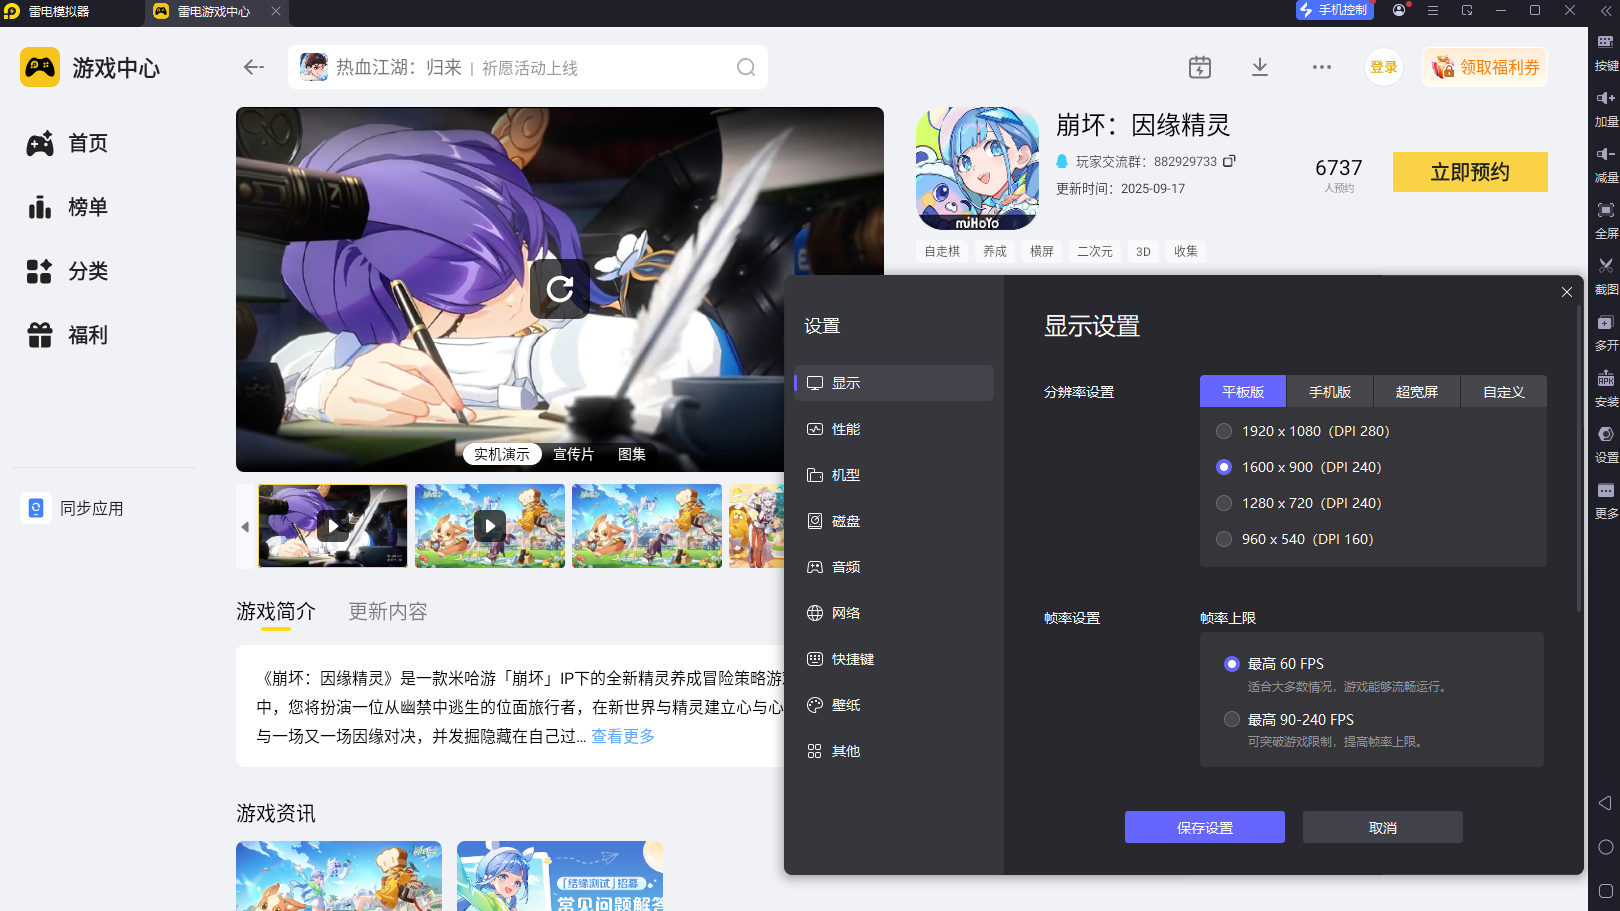Switch to the 手机版 resolution tab
1620x911 pixels.
coord(1329,391)
